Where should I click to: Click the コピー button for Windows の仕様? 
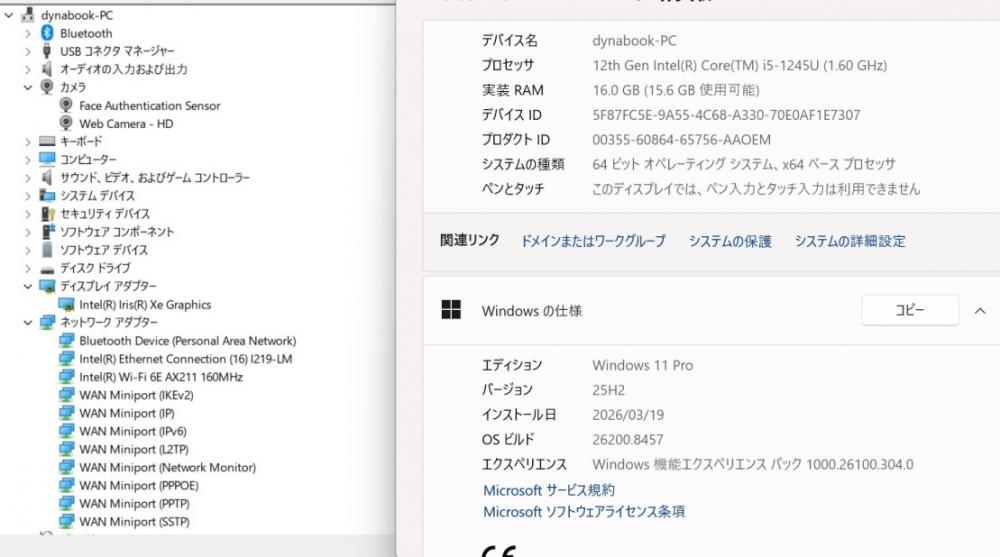coord(910,310)
